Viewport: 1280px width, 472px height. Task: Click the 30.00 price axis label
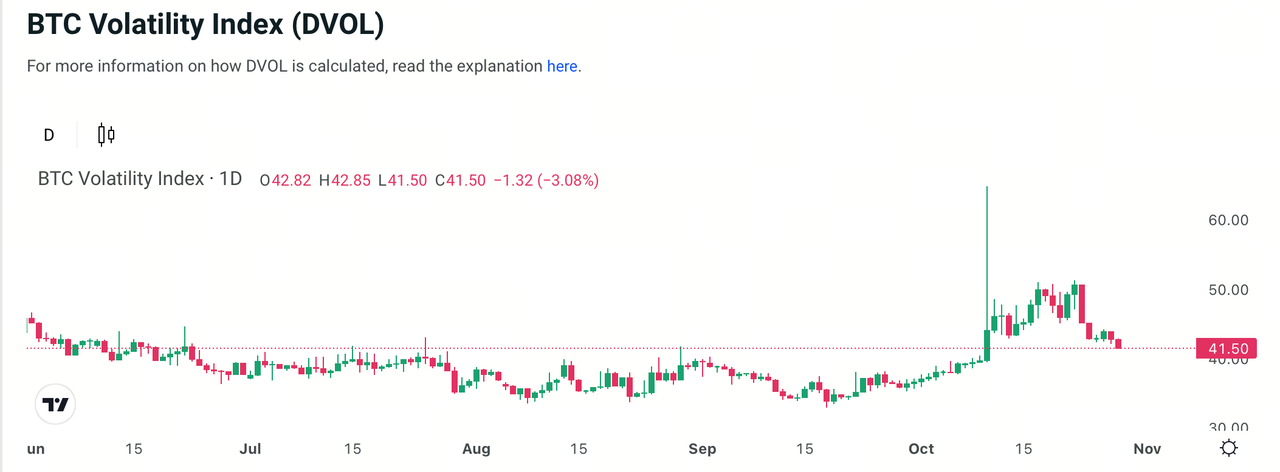pyautogui.click(x=1227, y=427)
